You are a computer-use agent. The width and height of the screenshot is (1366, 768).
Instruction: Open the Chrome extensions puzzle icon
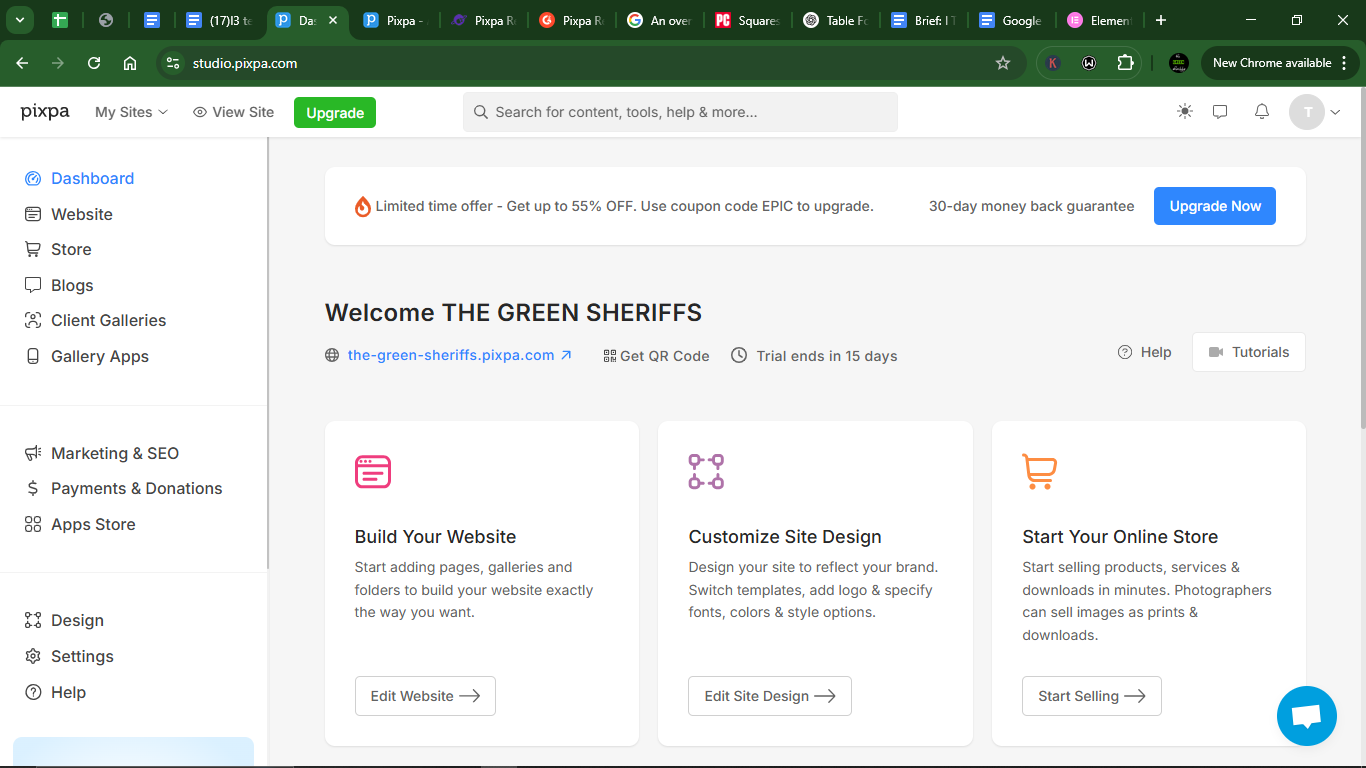coord(1126,63)
